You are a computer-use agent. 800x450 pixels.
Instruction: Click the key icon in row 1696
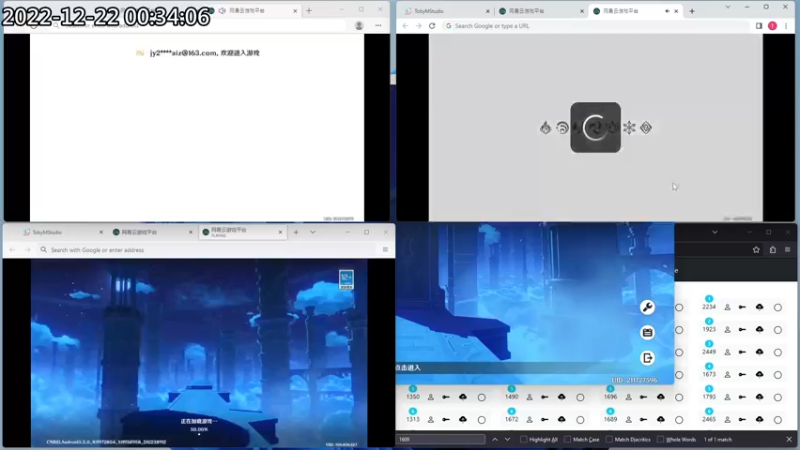coord(643,397)
